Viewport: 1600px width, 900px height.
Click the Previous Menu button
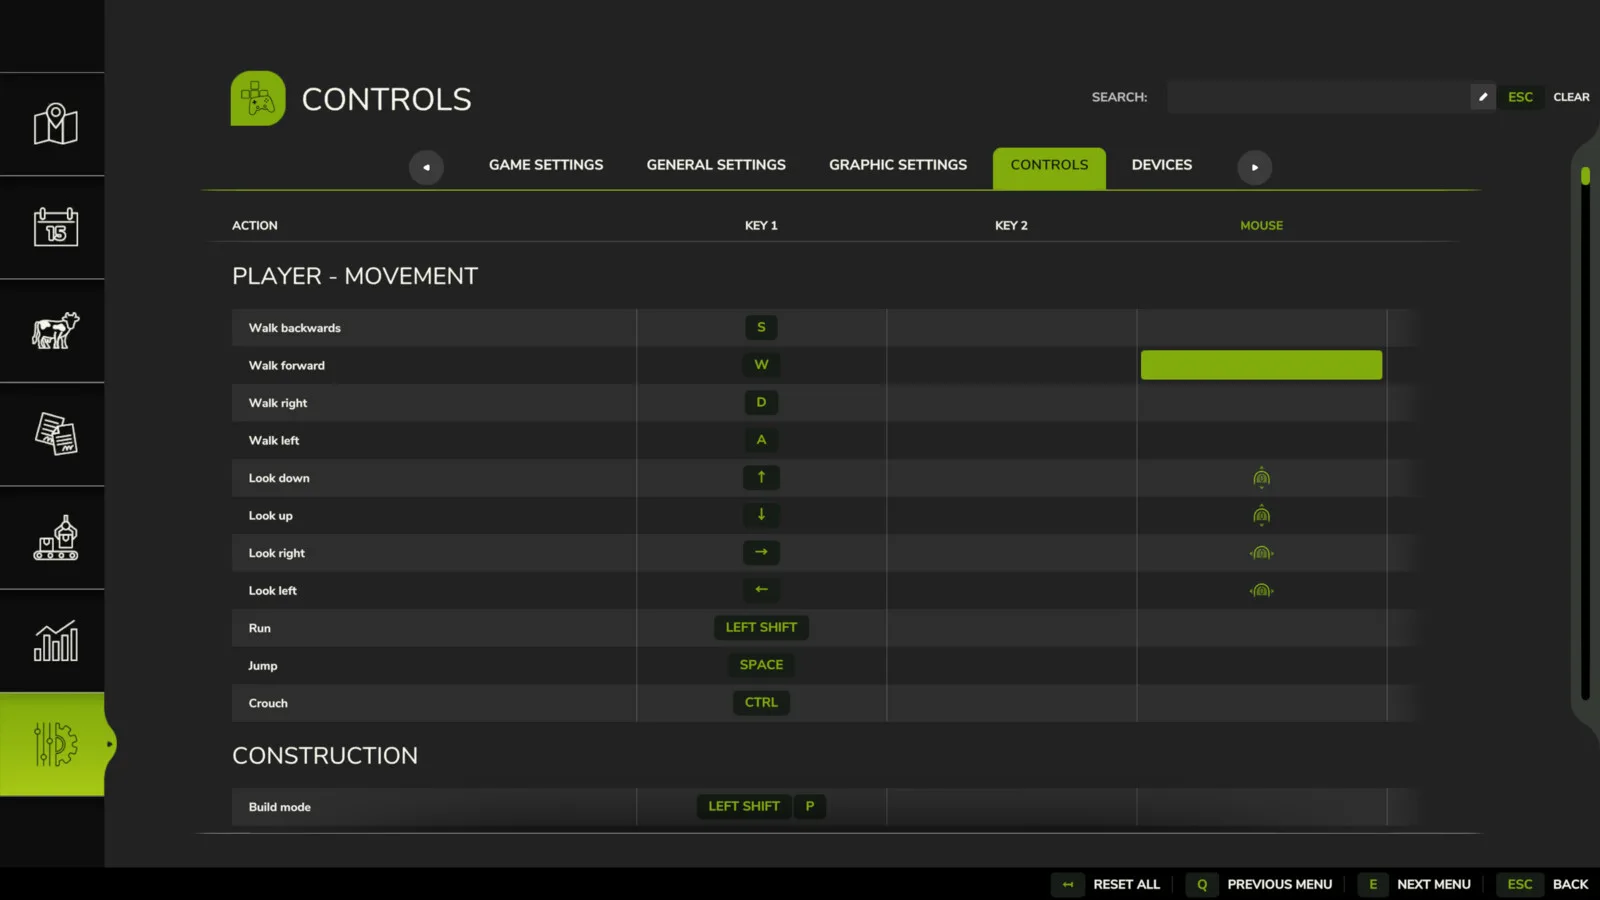click(1279, 884)
